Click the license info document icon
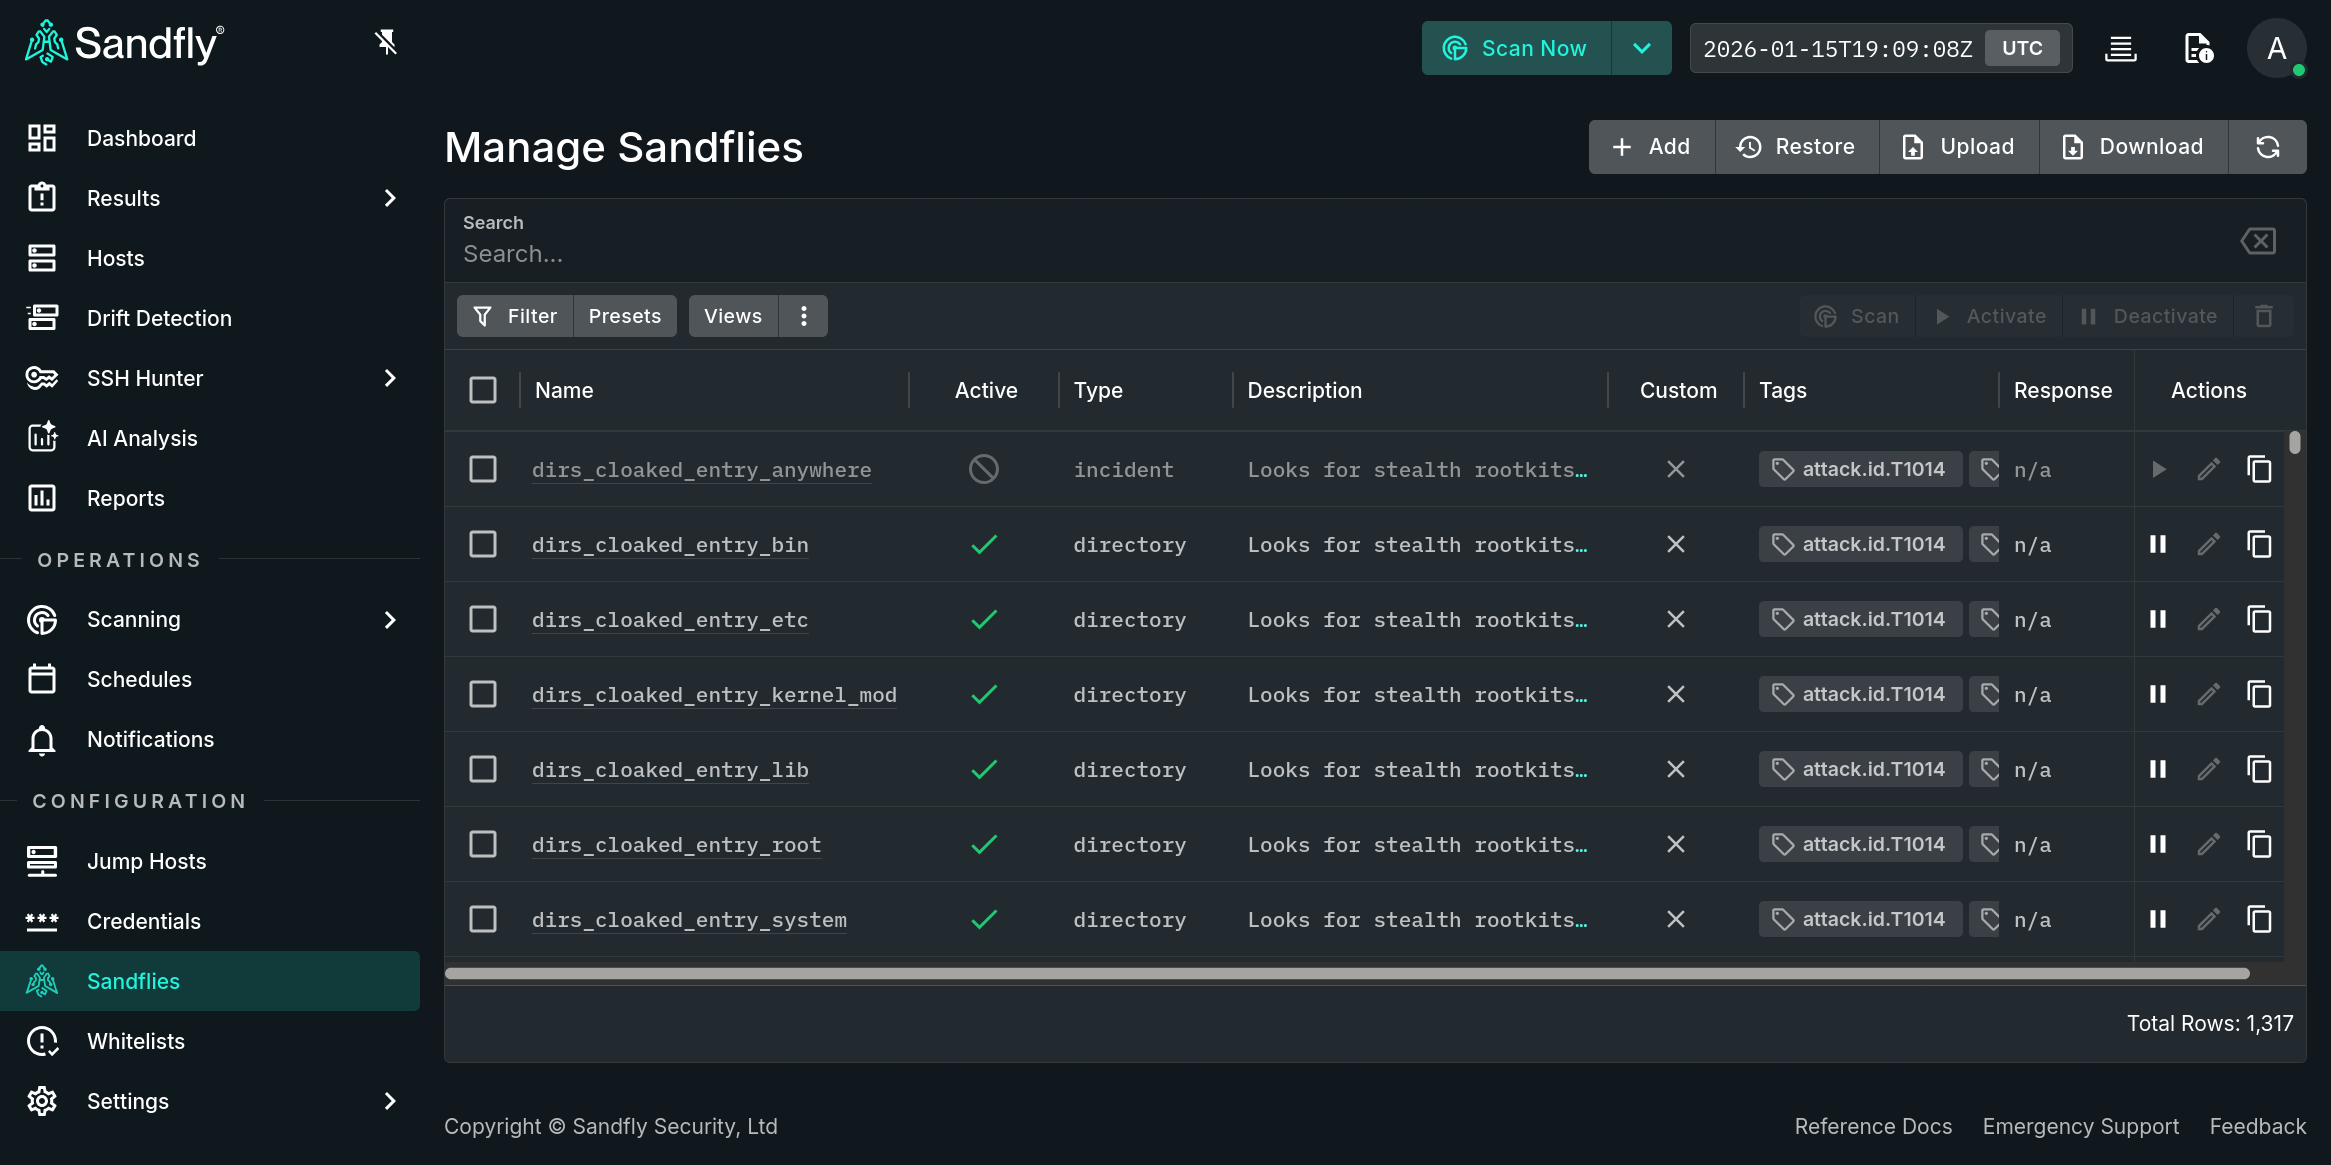Viewport: 2331px width, 1165px height. coord(2197,48)
